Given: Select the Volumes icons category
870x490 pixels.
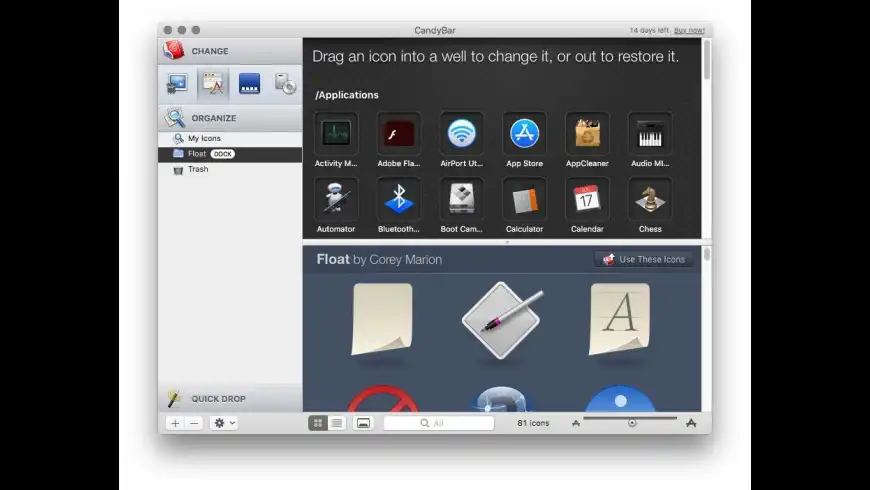Looking at the screenshot, I should click(285, 84).
